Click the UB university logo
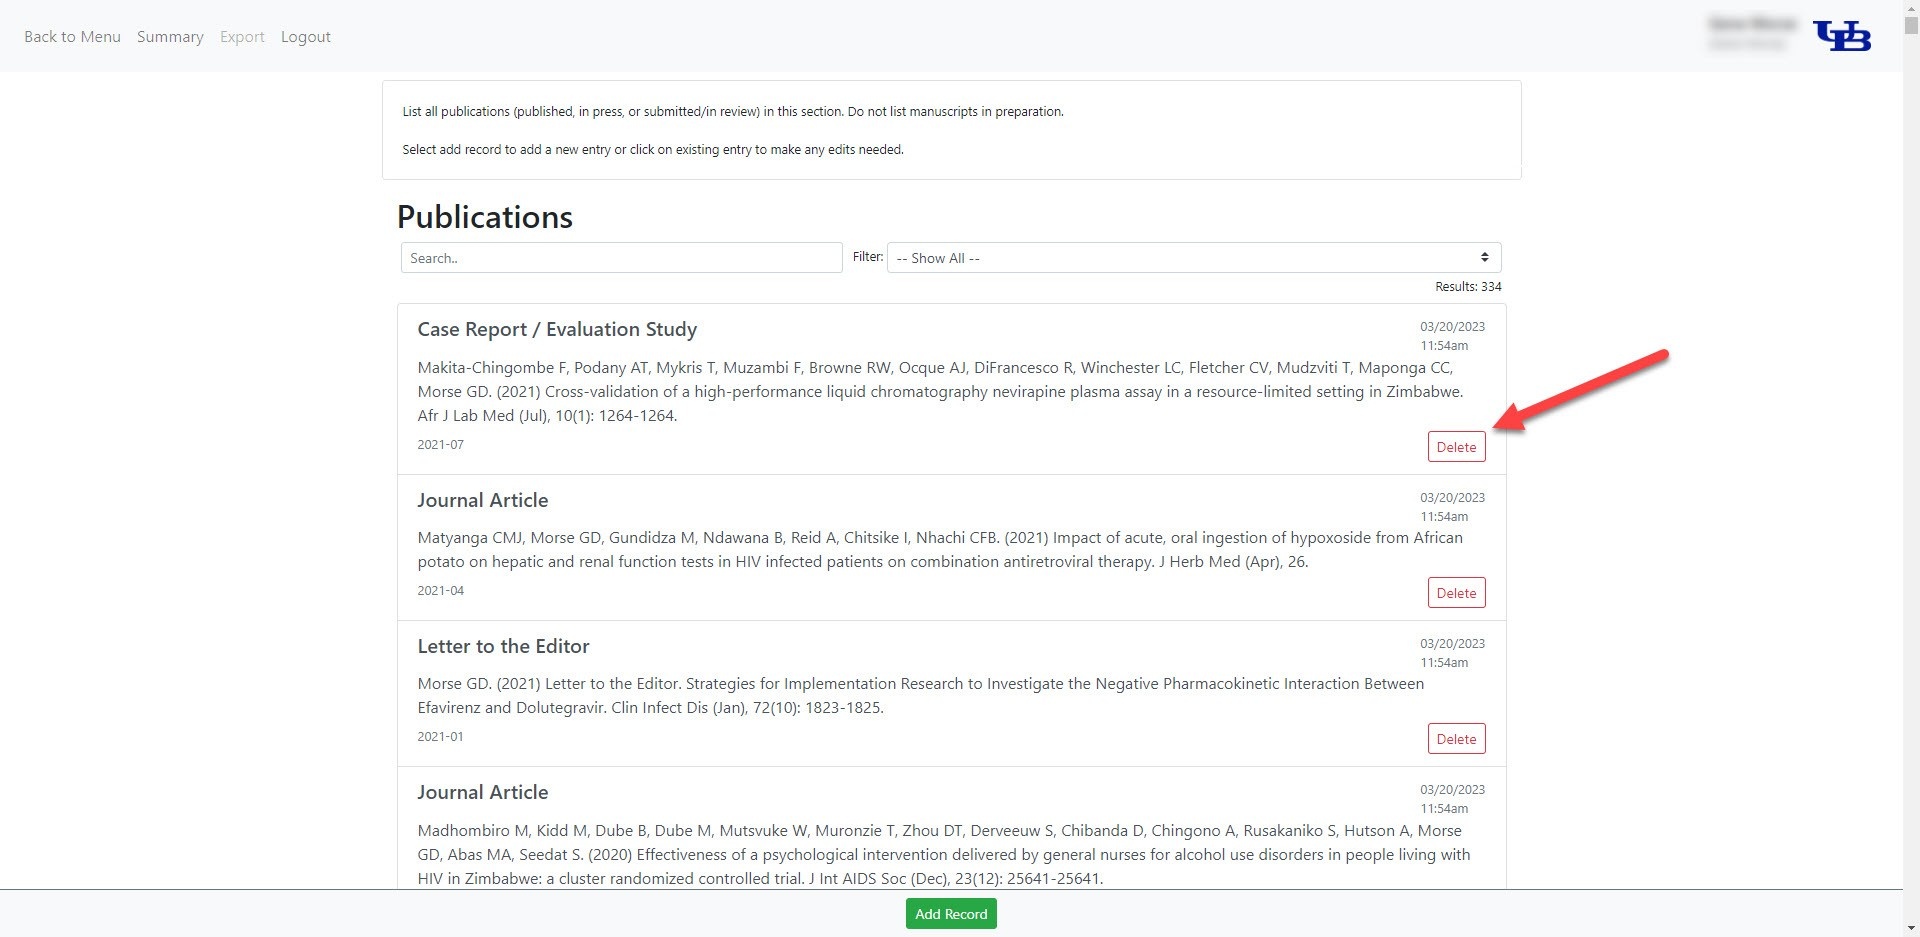Viewport: 1920px width, 937px height. pos(1842,36)
